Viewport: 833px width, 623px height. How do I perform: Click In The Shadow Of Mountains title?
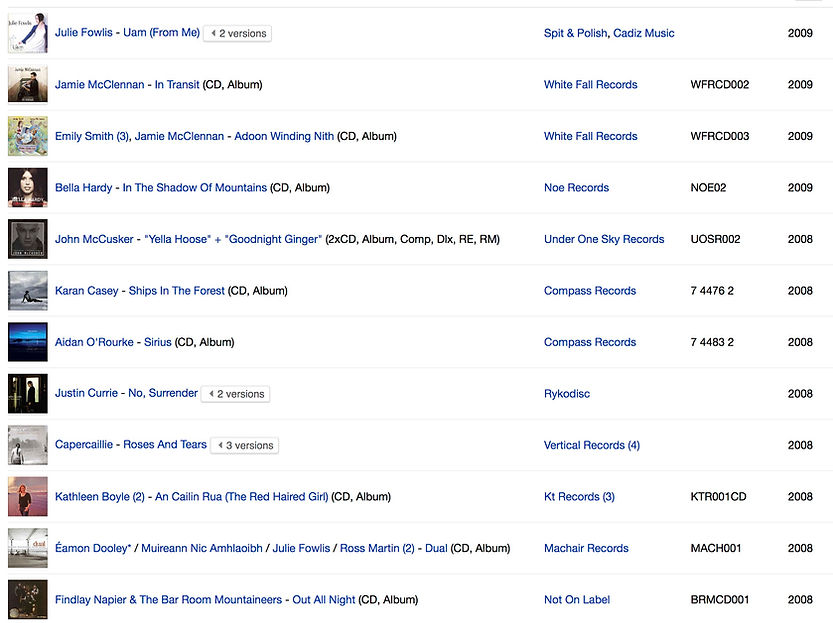(194, 188)
